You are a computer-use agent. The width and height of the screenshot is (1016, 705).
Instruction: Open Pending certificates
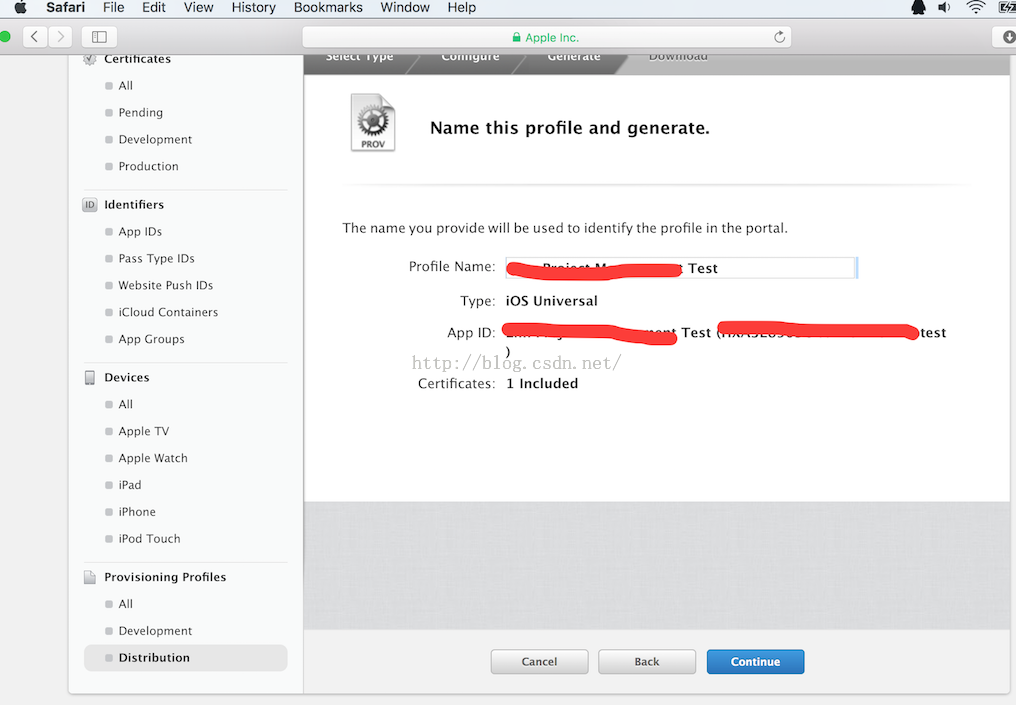[141, 113]
